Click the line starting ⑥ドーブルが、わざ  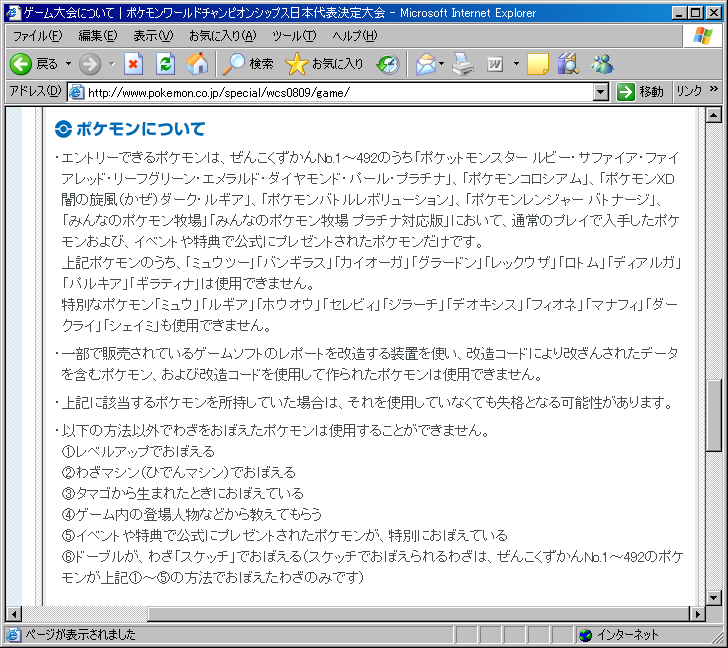coord(372,566)
